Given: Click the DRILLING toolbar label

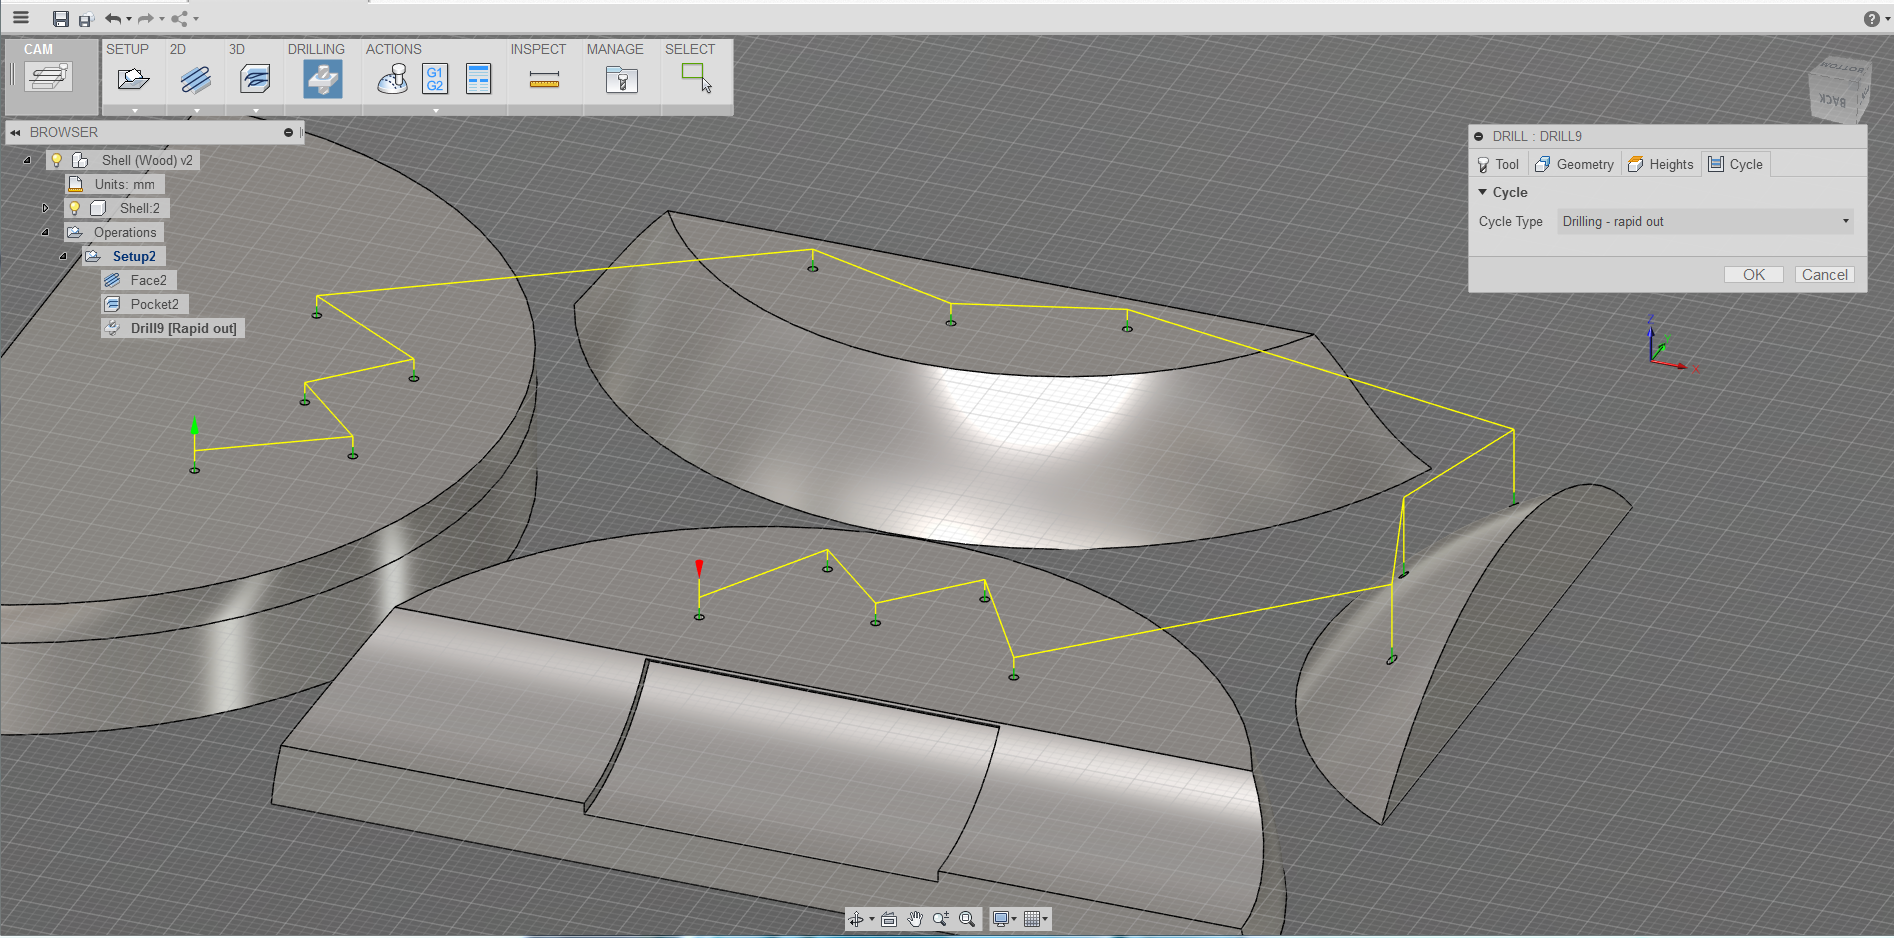Looking at the screenshot, I should point(316,49).
